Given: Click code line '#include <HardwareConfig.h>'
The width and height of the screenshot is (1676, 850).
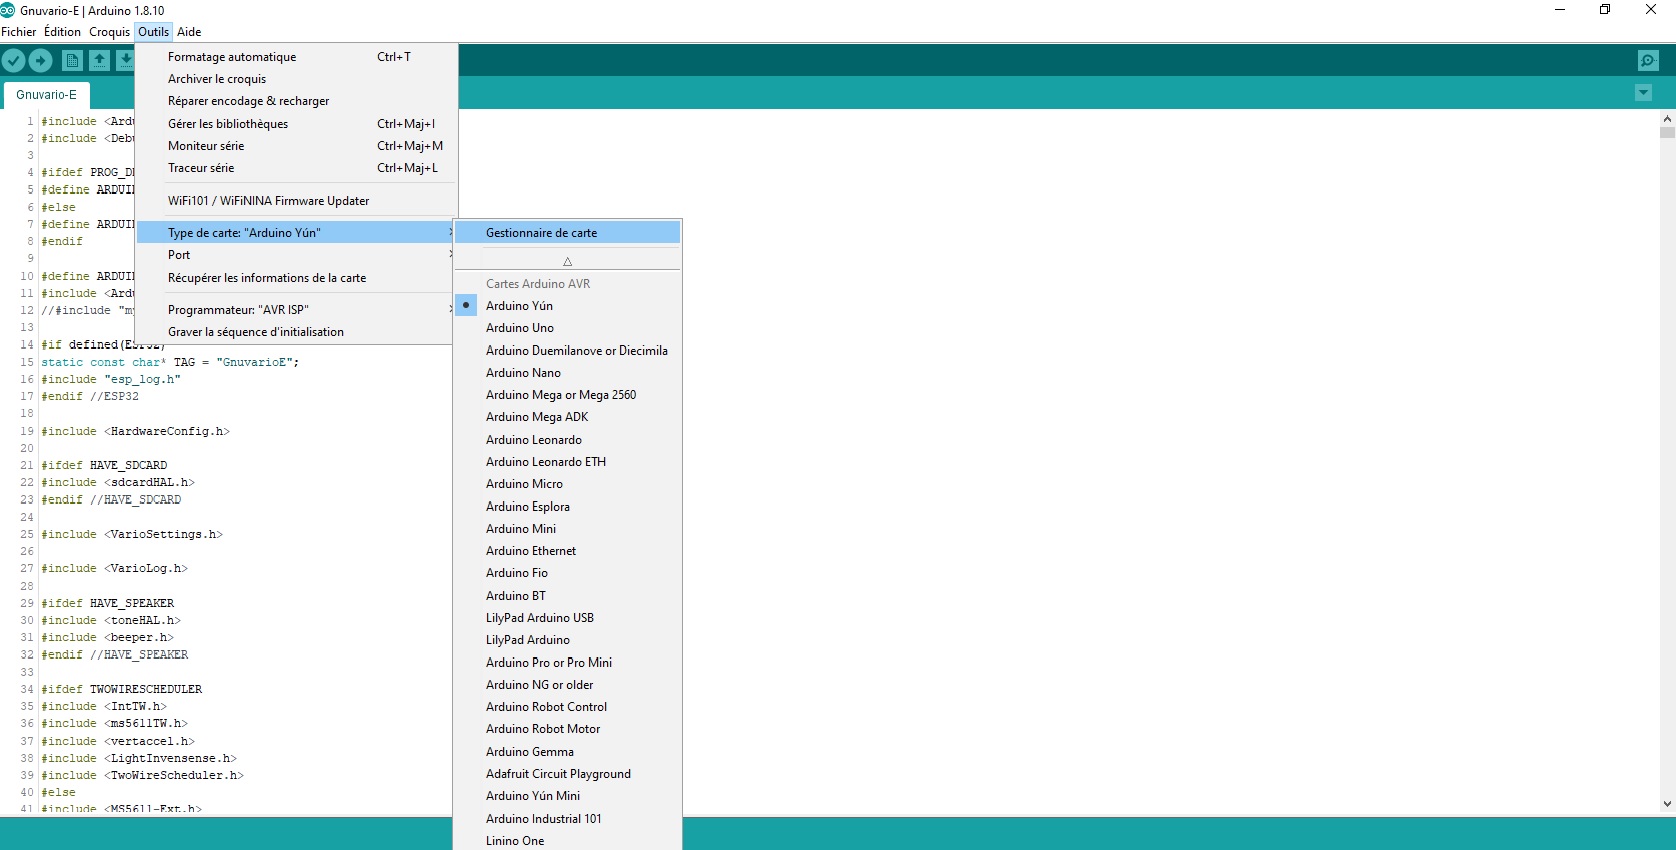Looking at the screenshot, I should tap(135, 432).
